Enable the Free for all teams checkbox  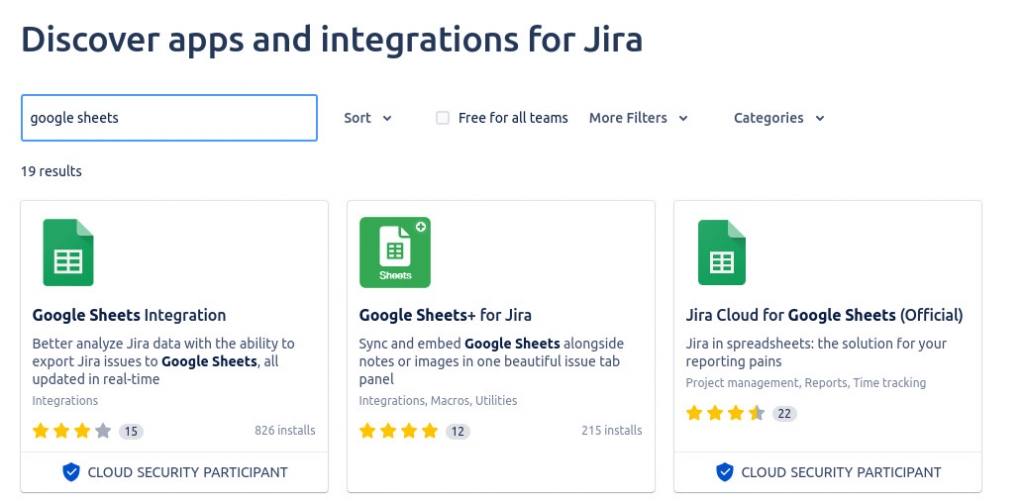[x=443, y=118]
